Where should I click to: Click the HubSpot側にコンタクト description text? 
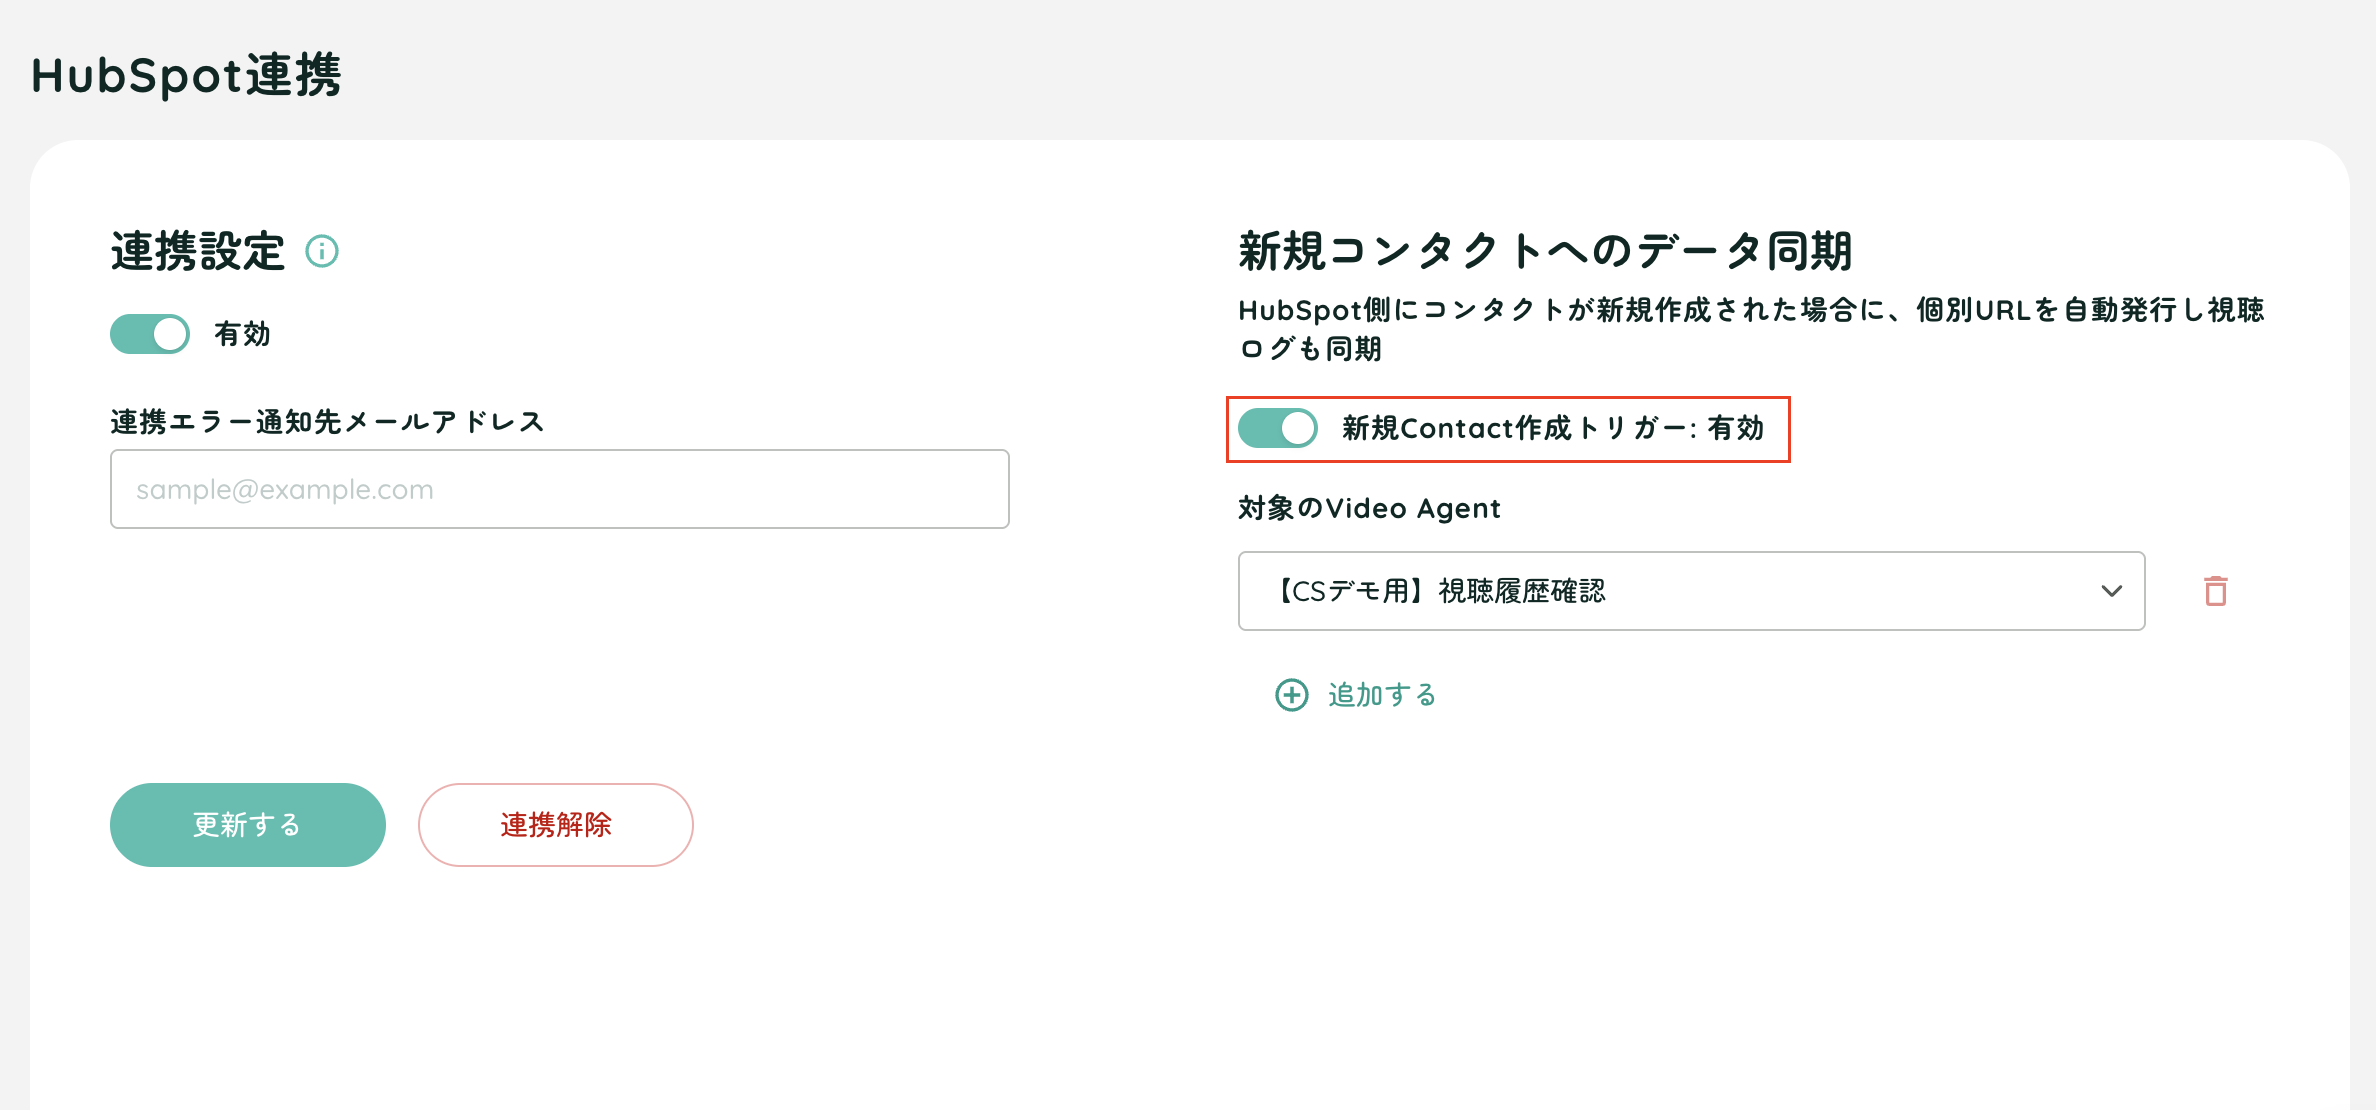pyautogui.click(x=1752, y=329)
